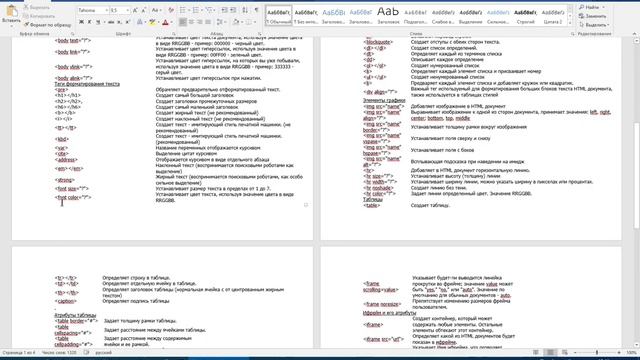640x360 pixels.
Task: Open the Font dialog launcher
Action: [x=174, y=34]
